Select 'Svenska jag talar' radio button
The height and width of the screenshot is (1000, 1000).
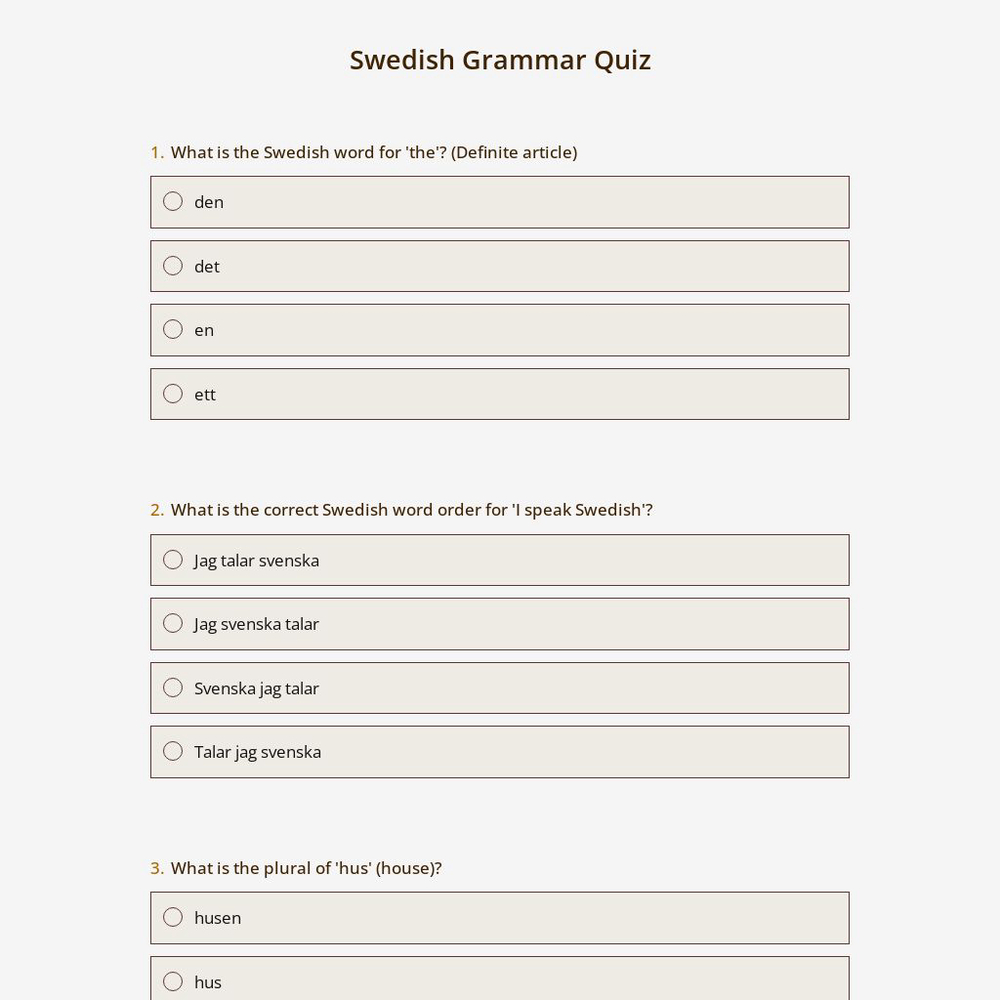tap(173, 687)
